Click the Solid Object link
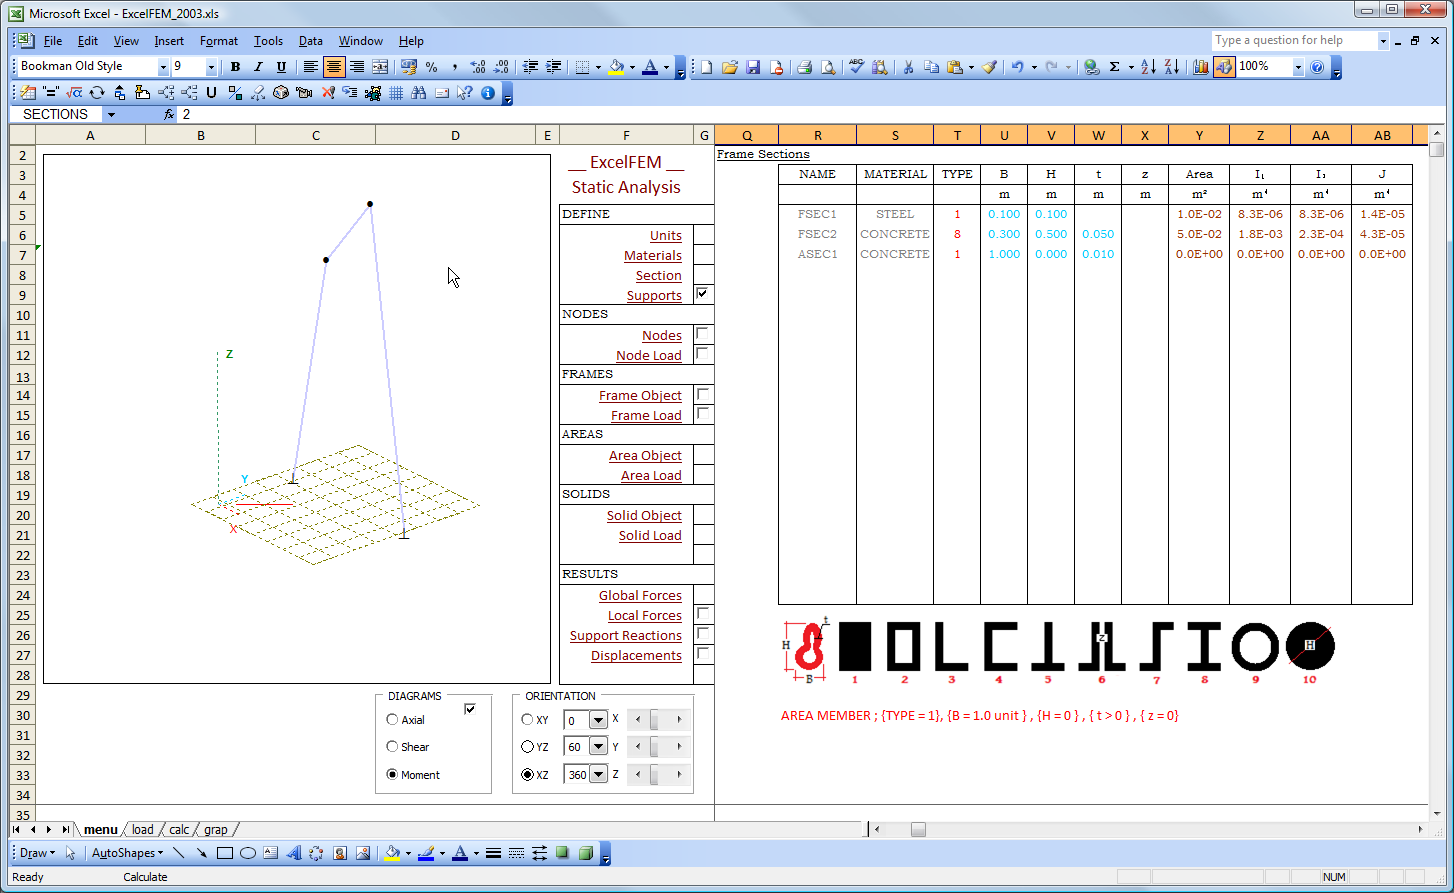This screenshot has width=1454, height=893. click(644, 516)
